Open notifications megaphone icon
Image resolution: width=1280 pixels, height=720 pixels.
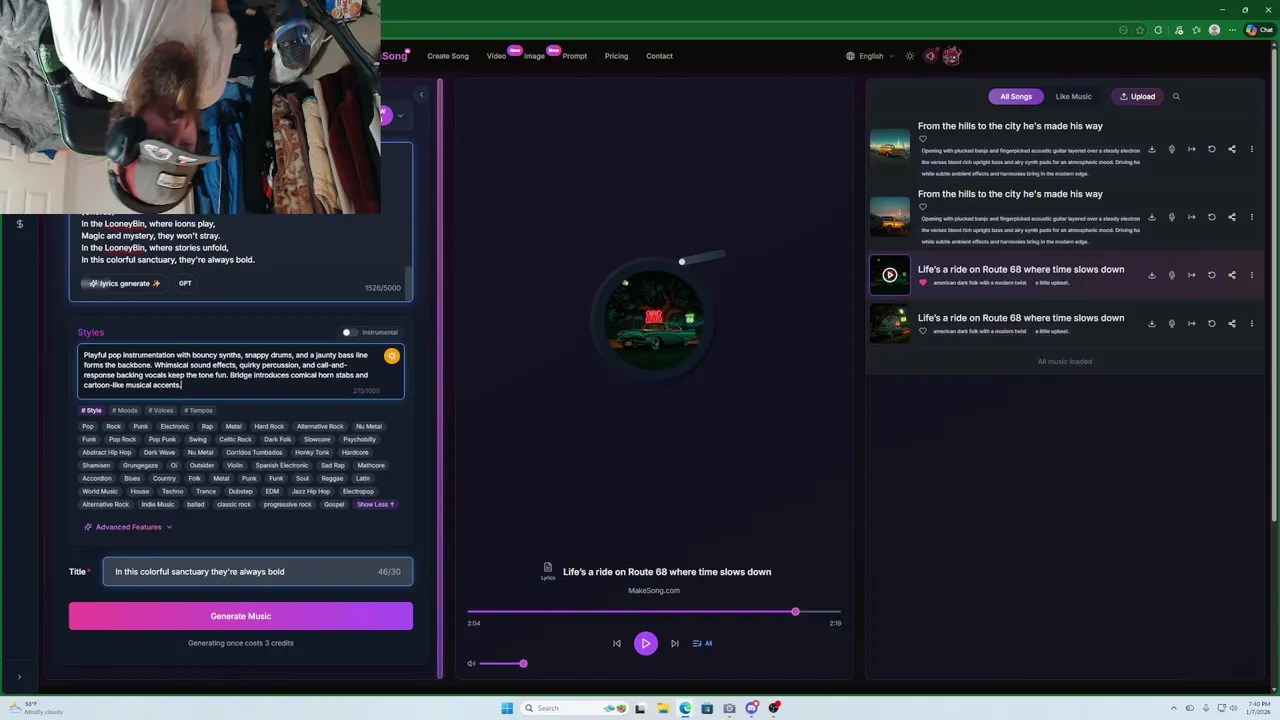[x=930, y=56]
